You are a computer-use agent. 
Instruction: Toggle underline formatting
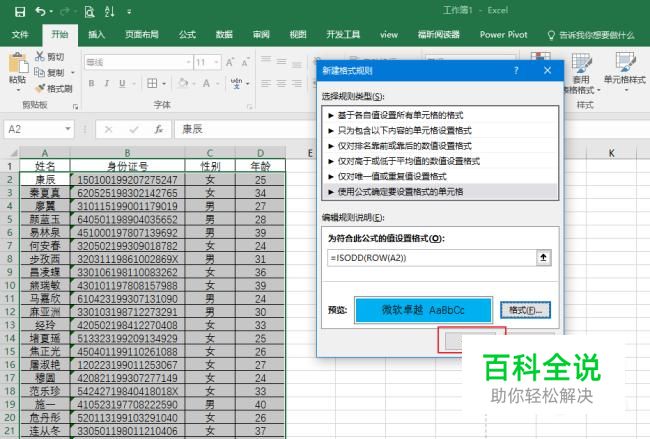tap(122, 83)
